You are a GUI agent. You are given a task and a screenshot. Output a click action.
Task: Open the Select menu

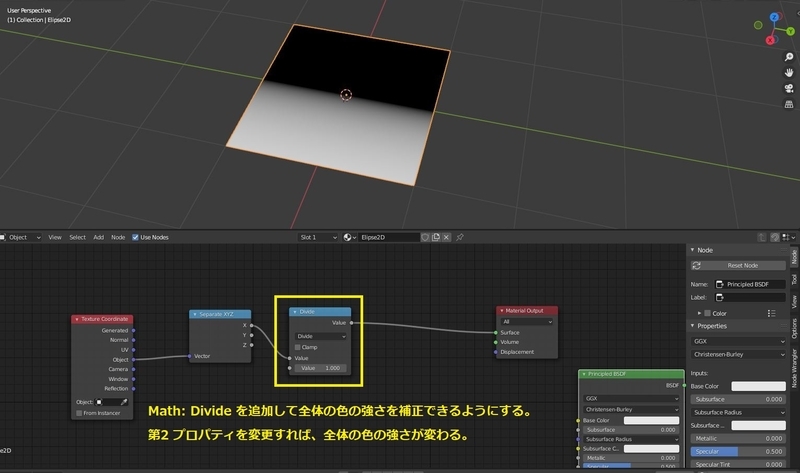pyautogui.click(x=78, y=237)
